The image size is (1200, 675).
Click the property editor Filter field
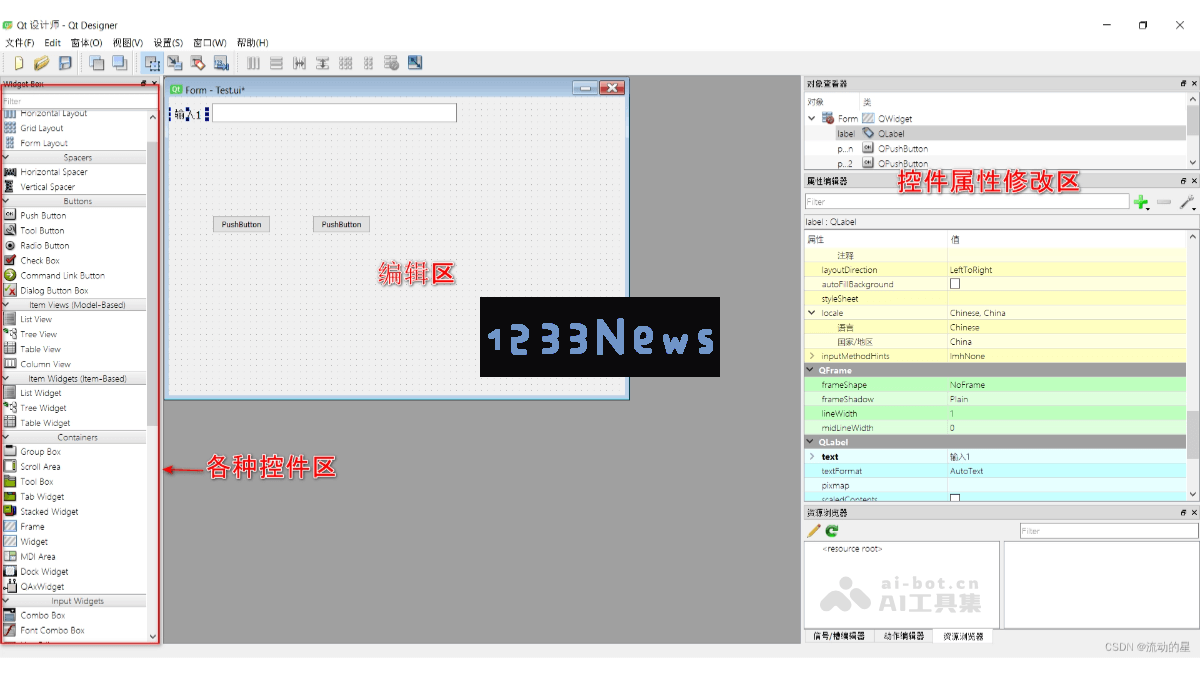click(967, 202)
